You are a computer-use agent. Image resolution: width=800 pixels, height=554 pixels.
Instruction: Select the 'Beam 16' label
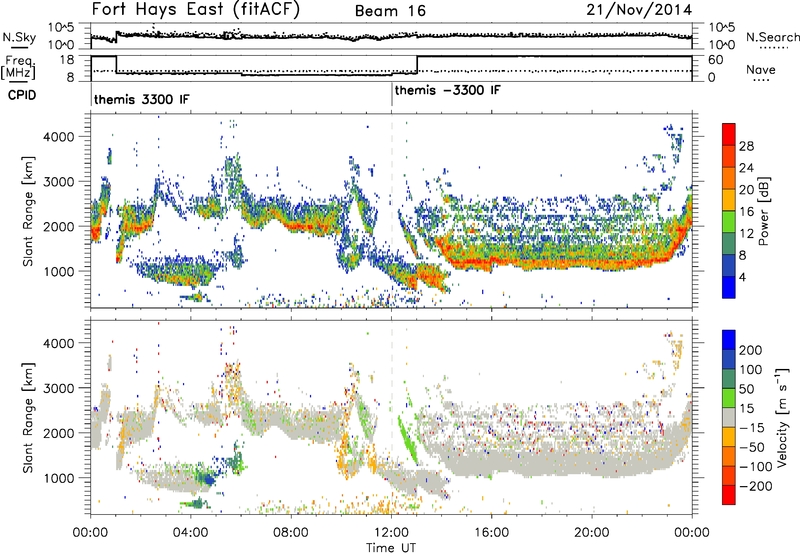click(x=390, y=11)
